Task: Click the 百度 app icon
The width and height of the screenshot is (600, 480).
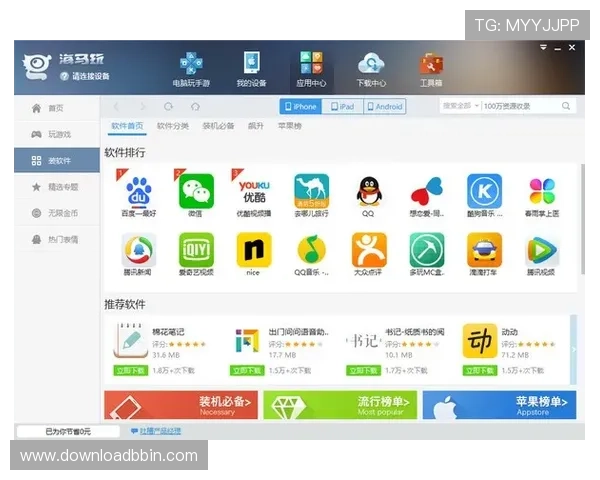Action: tap(139, 191)
